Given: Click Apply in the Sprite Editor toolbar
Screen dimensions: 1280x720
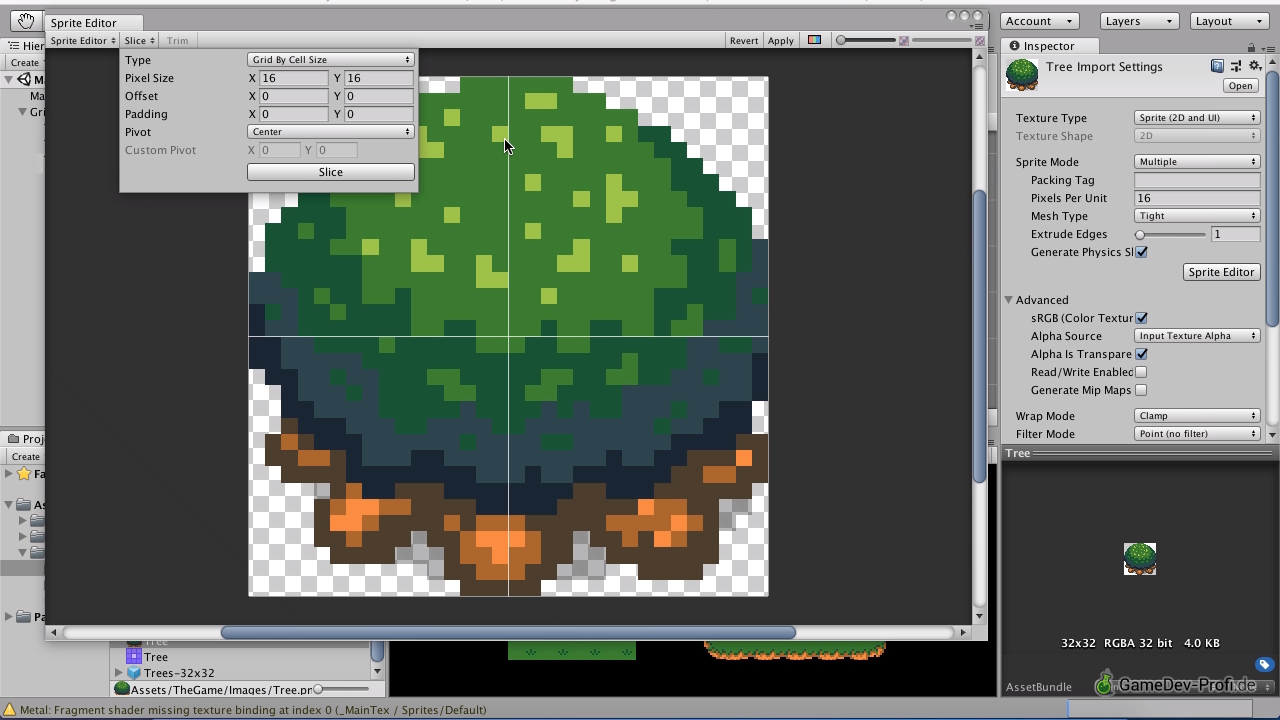Looking at the screenshot, I should pos(780,41).
